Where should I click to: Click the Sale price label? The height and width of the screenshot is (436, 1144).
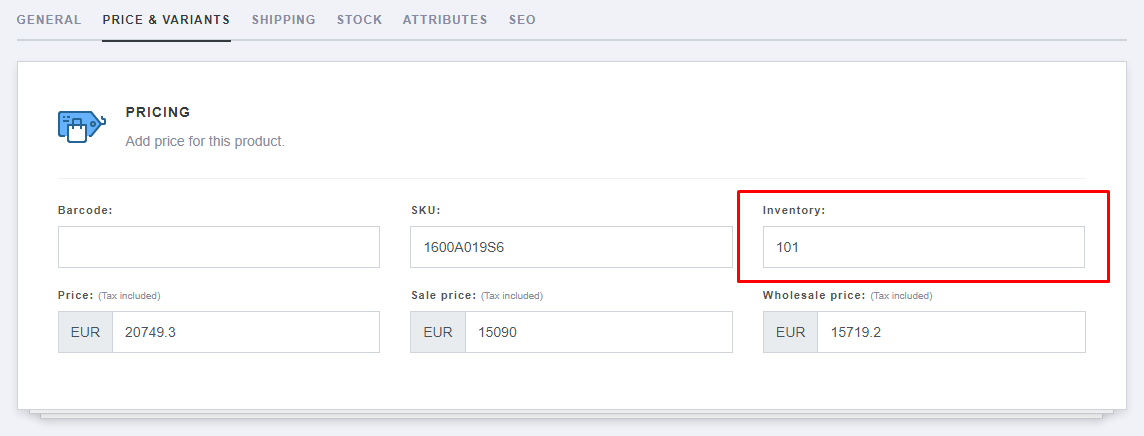[444, 295]
